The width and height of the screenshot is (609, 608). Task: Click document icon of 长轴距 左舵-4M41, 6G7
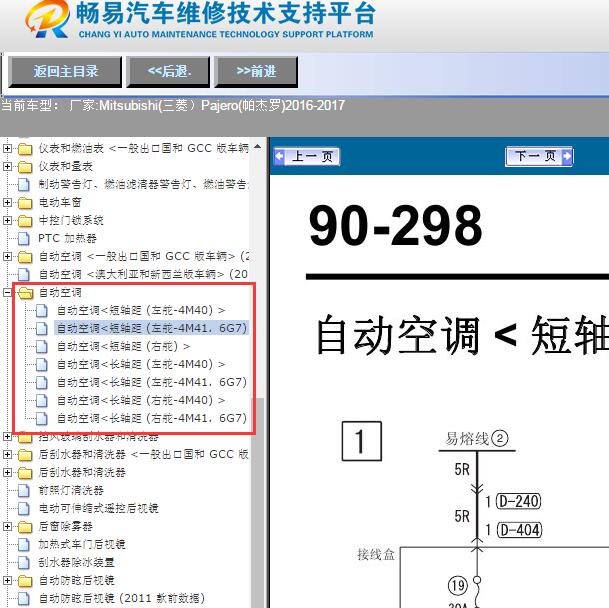point(42,383)
